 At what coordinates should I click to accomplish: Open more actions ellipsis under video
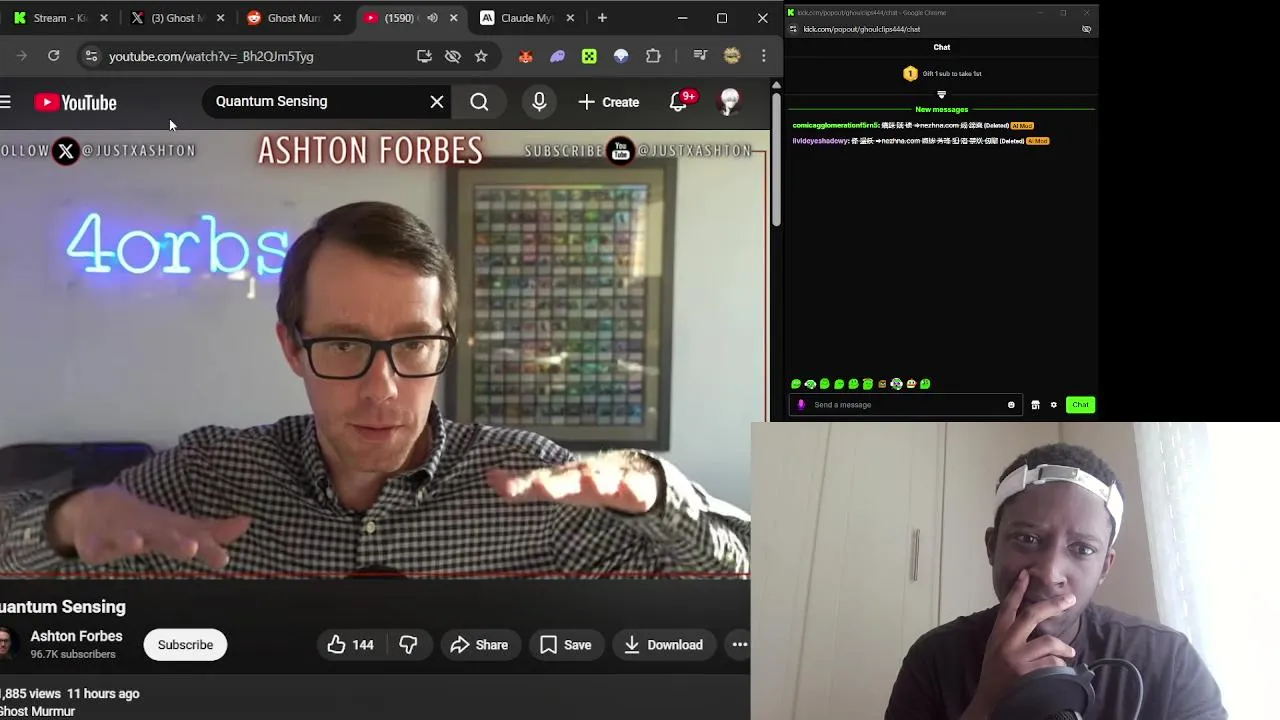[740, 645]
